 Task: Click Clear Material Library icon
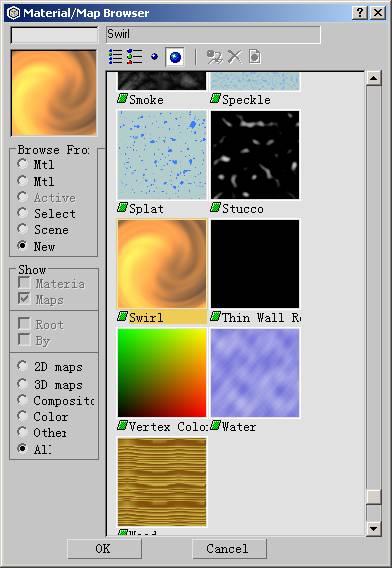[x=255, y=57]
